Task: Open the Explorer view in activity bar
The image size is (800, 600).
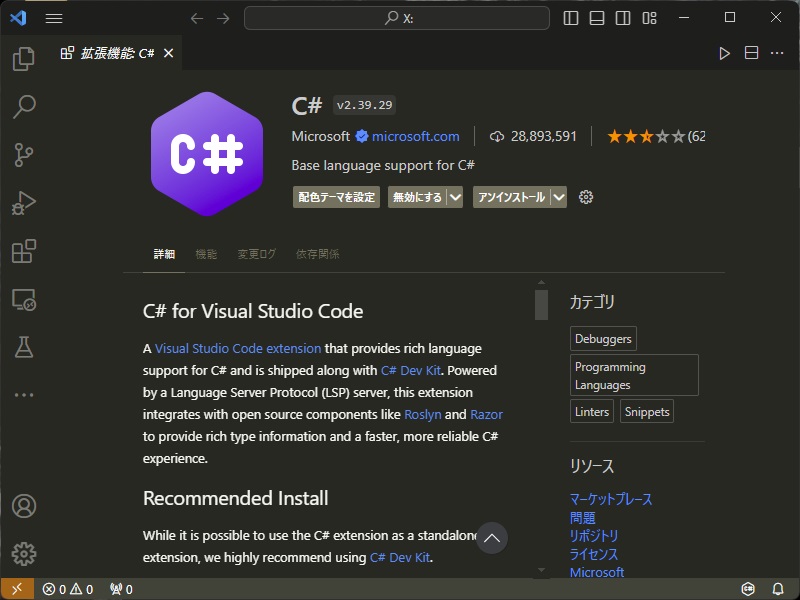Action: pyautogui.click(x=23, y=60)
